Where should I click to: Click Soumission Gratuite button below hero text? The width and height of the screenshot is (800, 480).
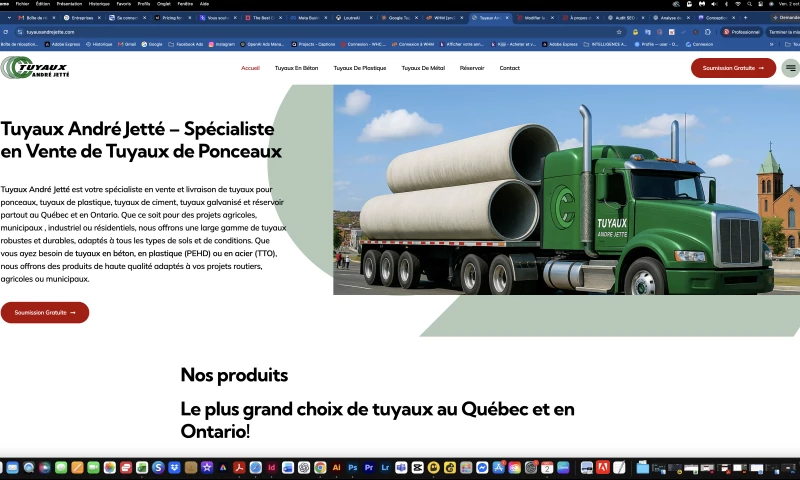click(45, 312)
